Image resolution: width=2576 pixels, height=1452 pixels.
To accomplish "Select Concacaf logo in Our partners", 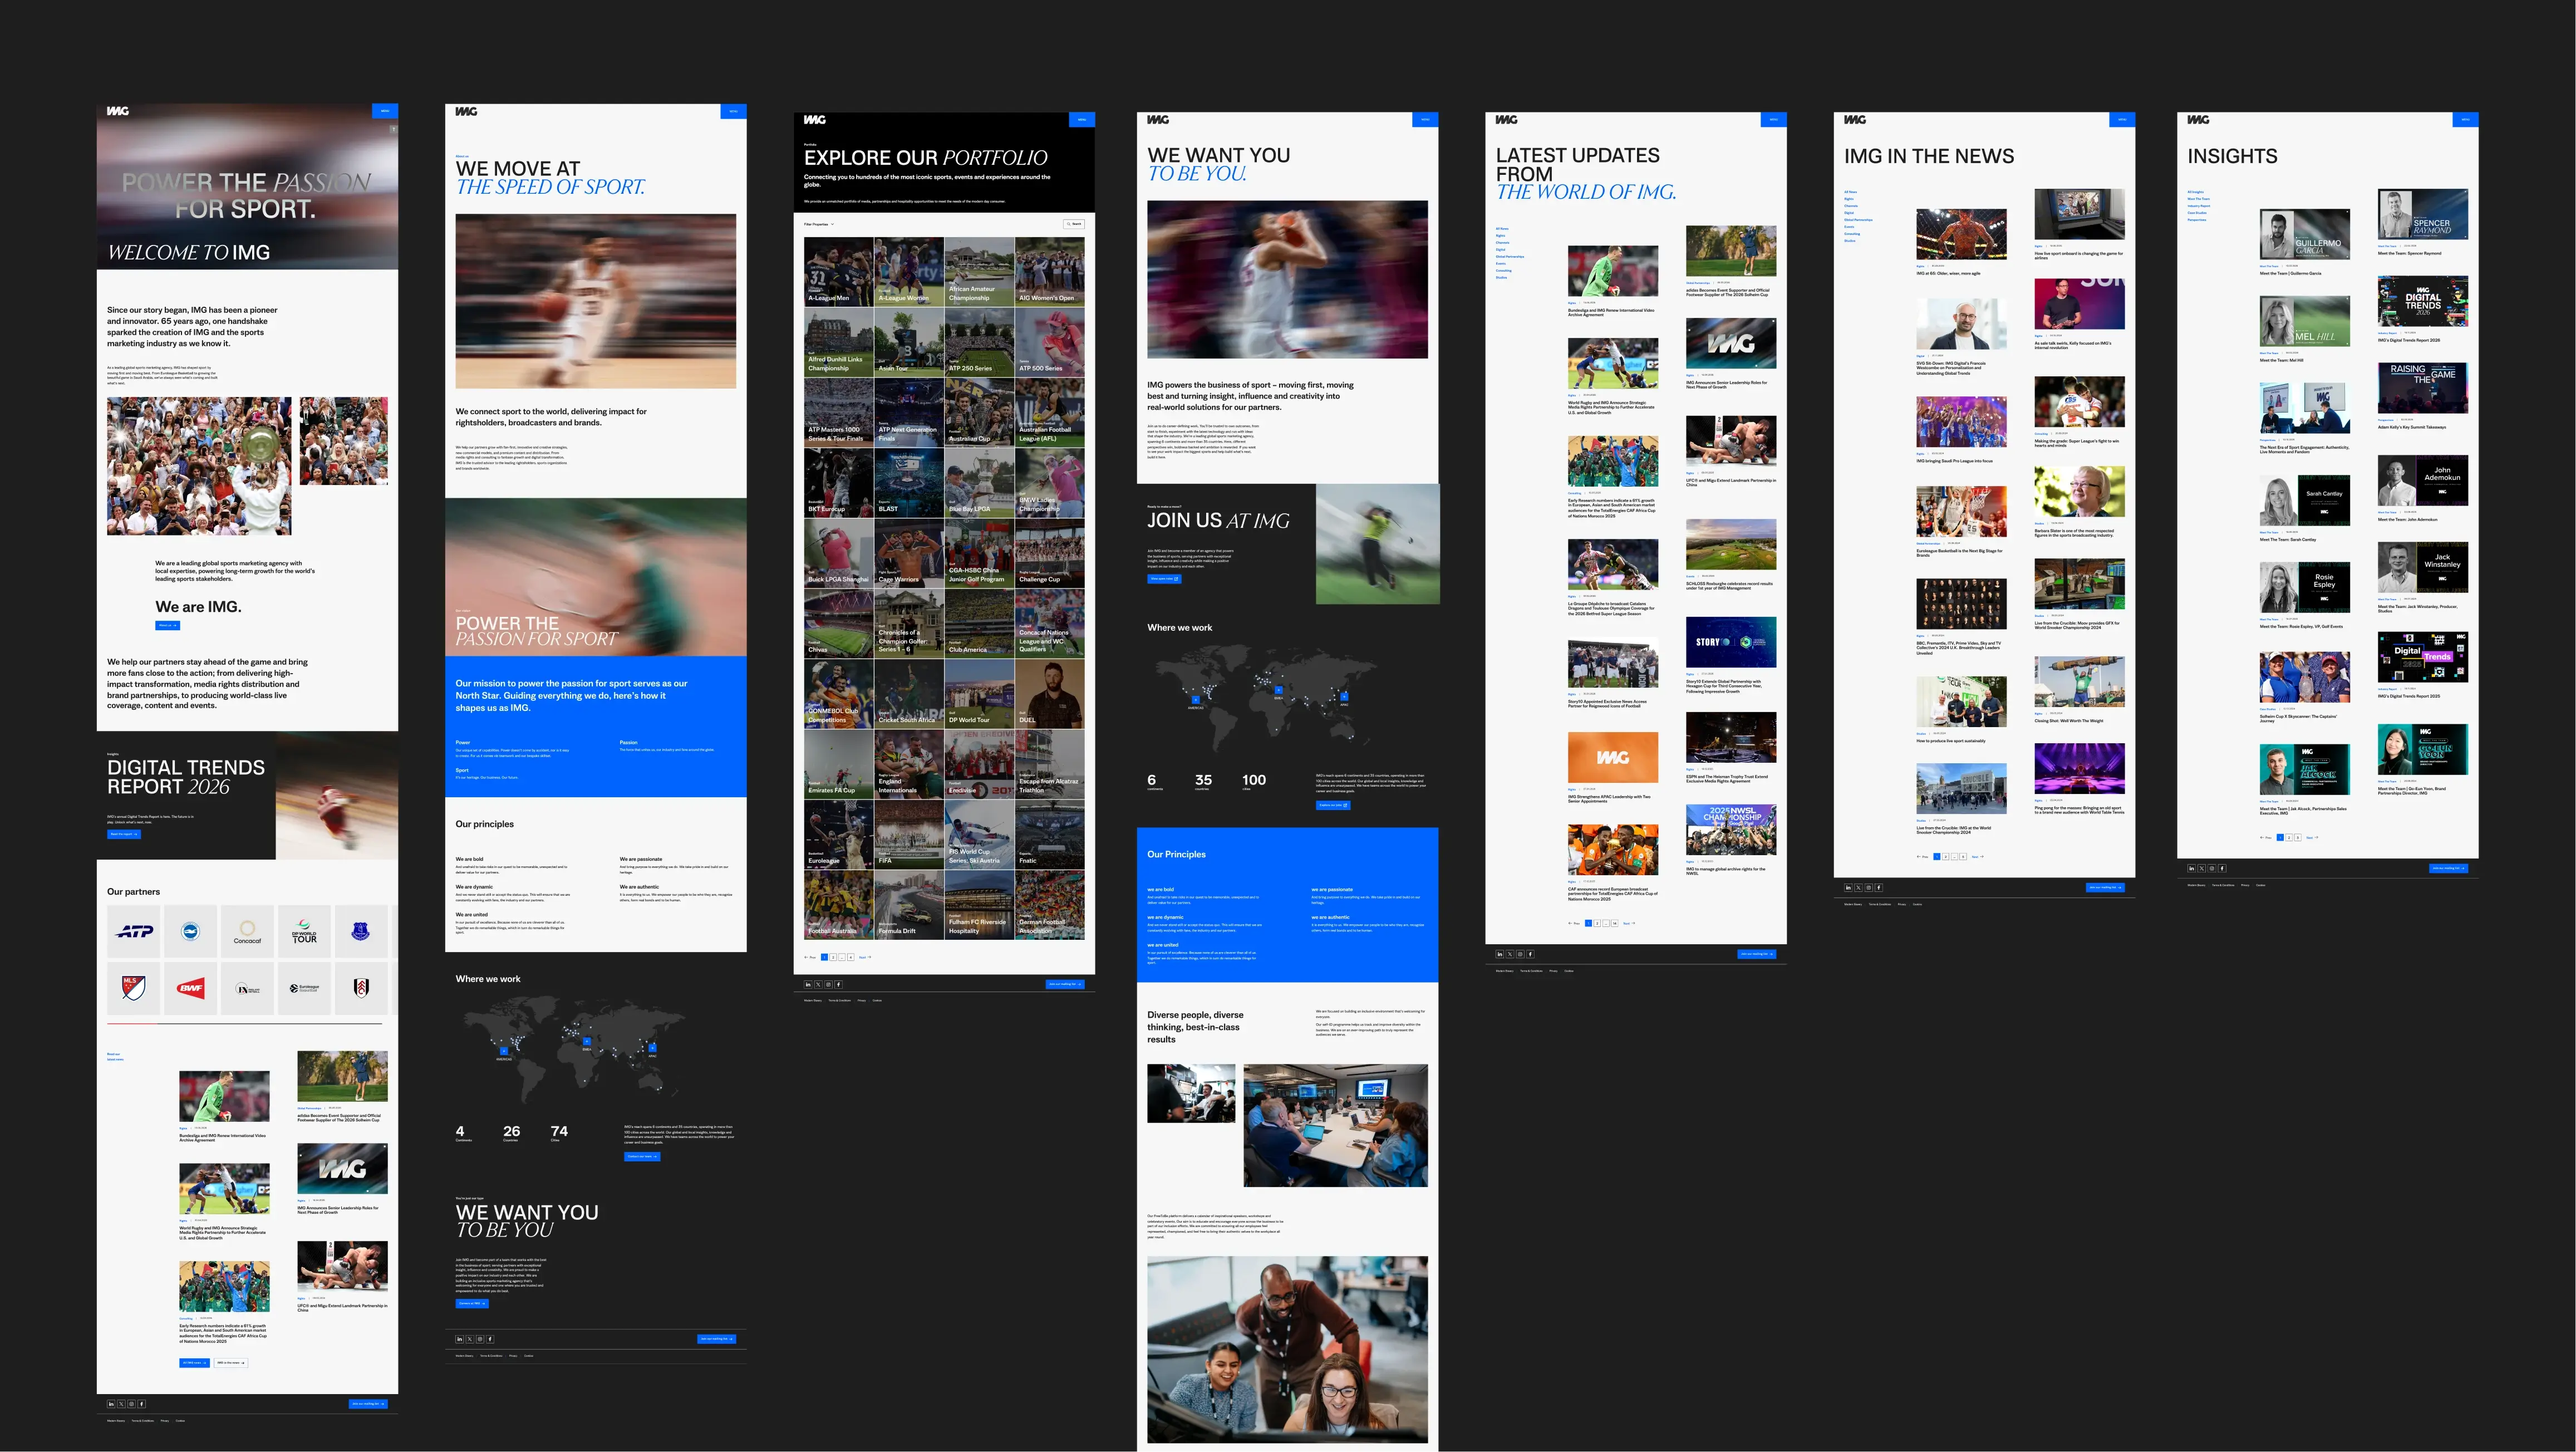I will point(247,931).
